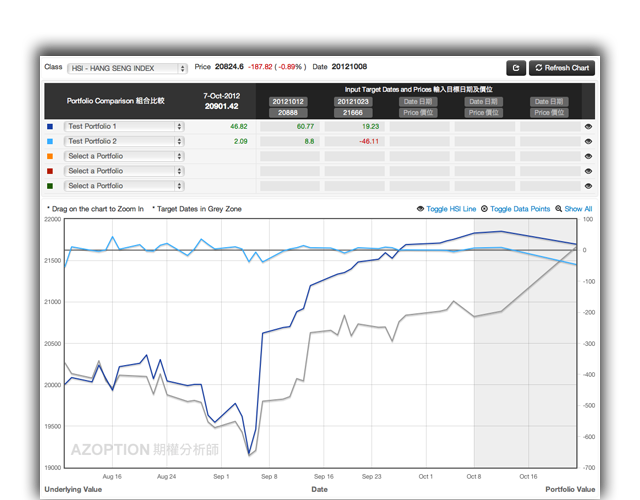
Task: Click the share/export icon button
Action: tap(516, 68)
